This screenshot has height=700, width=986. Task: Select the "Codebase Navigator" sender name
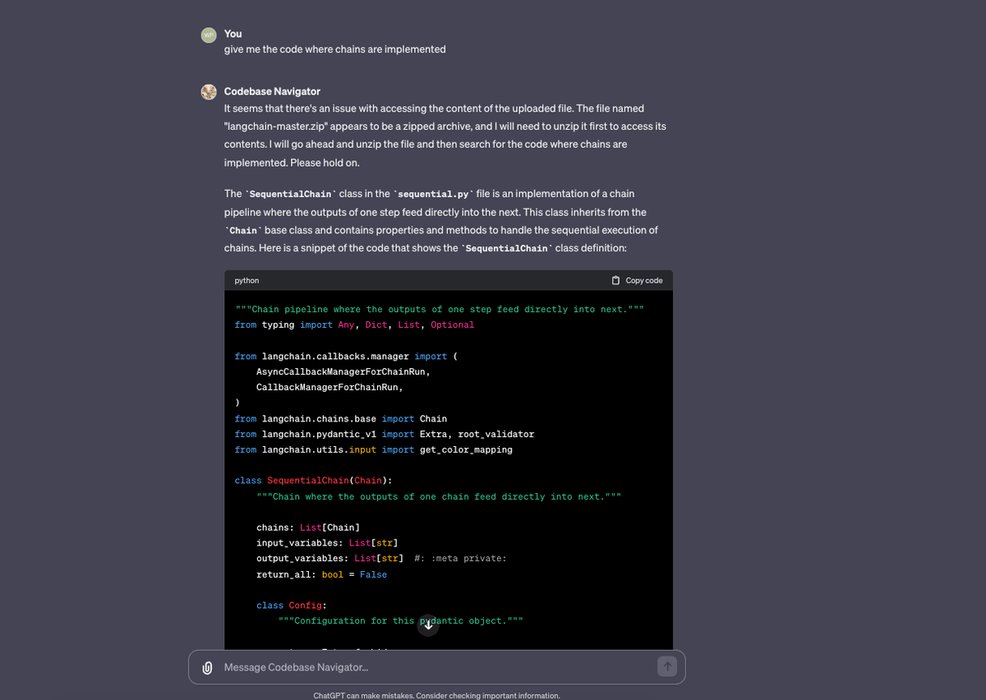click(x=272, y=91)
